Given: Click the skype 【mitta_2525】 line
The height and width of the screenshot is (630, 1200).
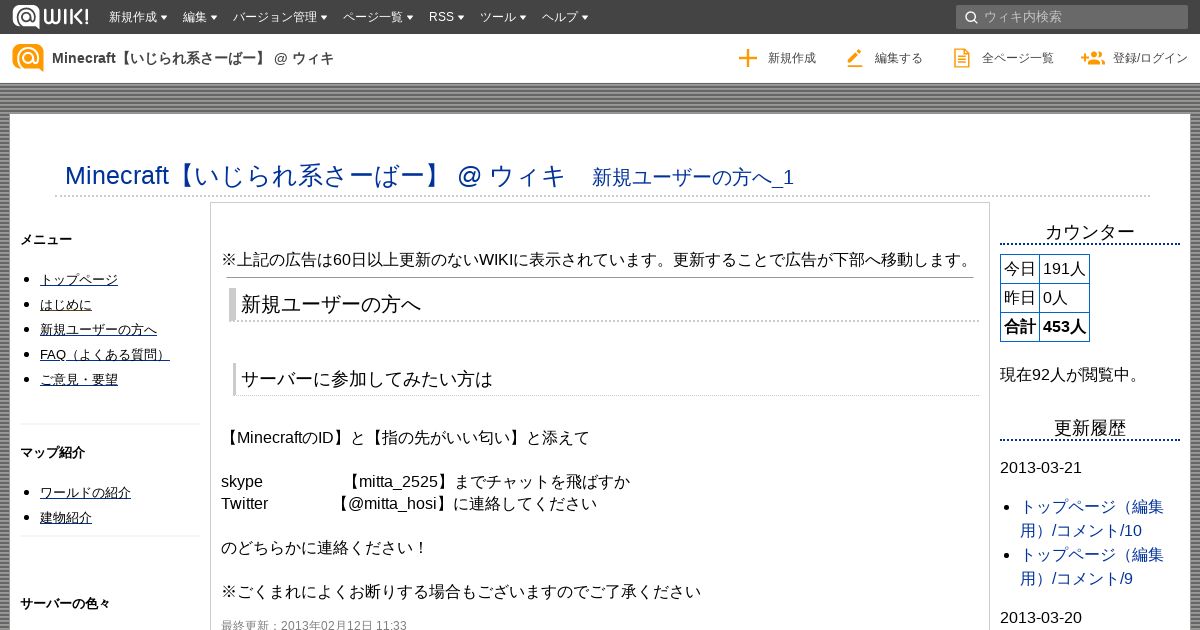Looking at the screenshot, I should point(426,482).
